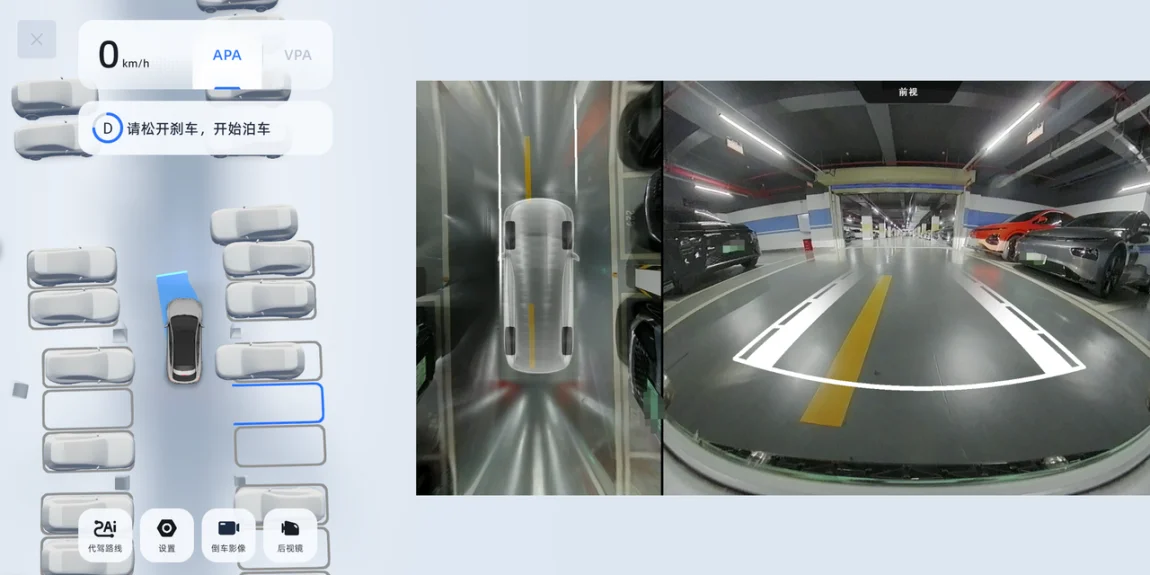
Task: Select the empty slot below the blue one
Action: coord(280,446)
